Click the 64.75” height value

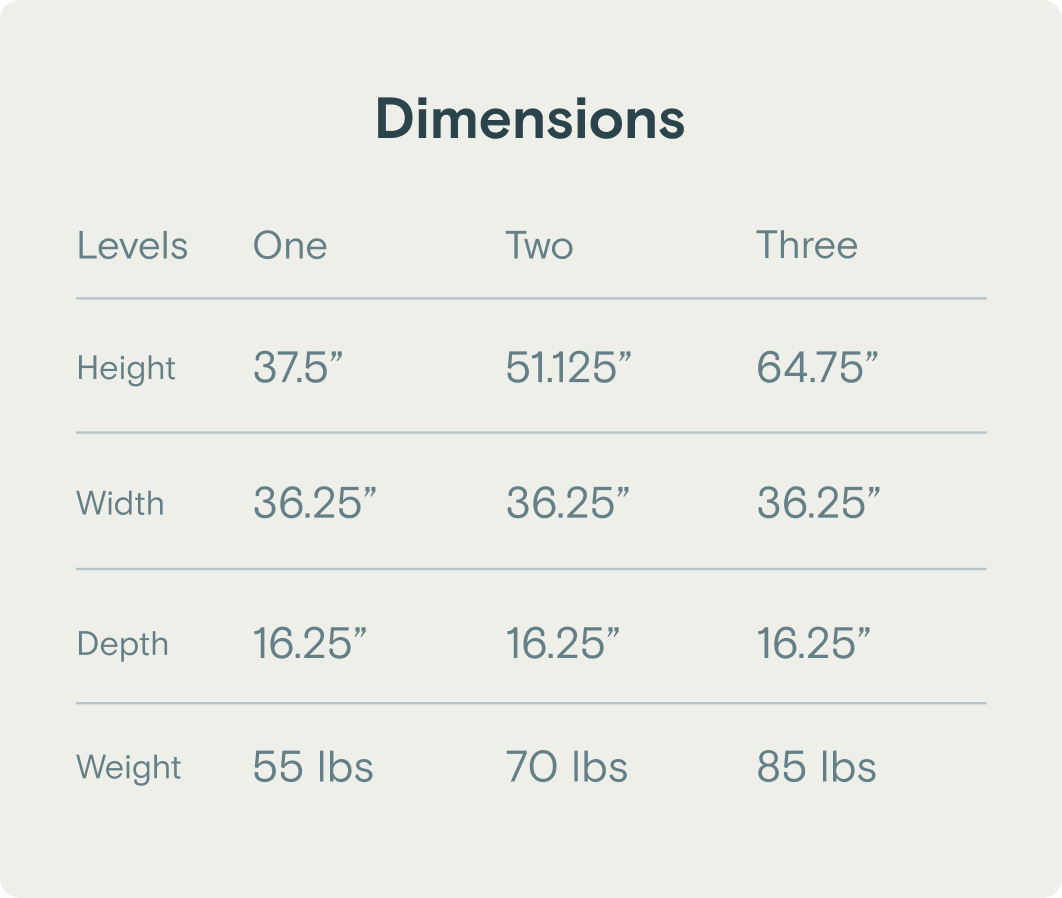point(817,368)
